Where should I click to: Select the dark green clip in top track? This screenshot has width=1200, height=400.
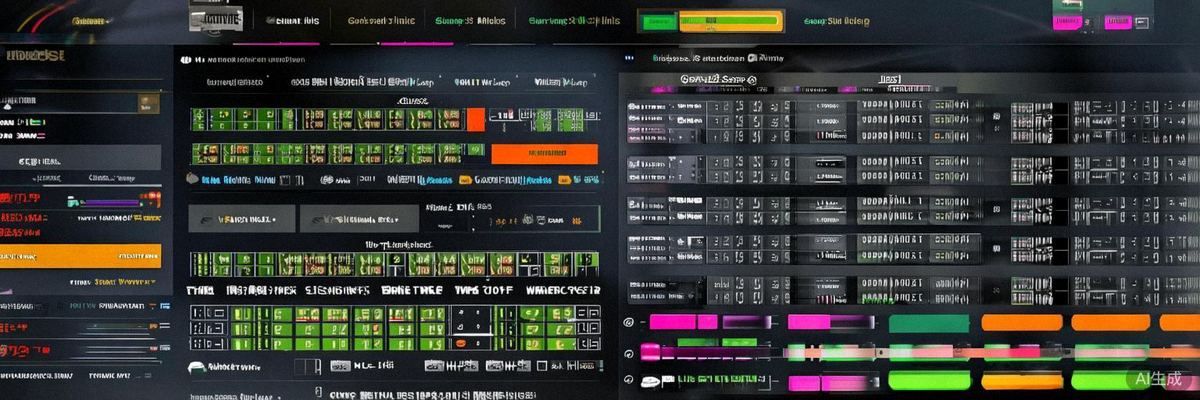tap(929, 322)
